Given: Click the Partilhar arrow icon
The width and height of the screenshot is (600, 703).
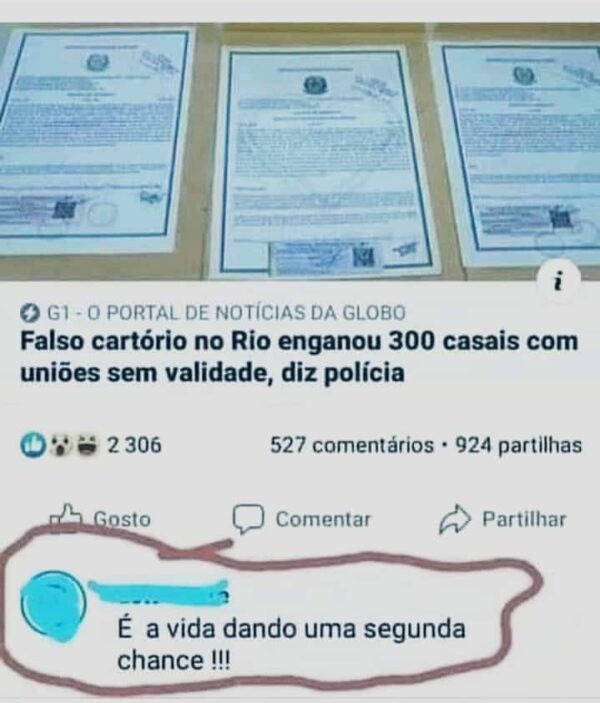Looking at the screenshot, I should point(454,519).
